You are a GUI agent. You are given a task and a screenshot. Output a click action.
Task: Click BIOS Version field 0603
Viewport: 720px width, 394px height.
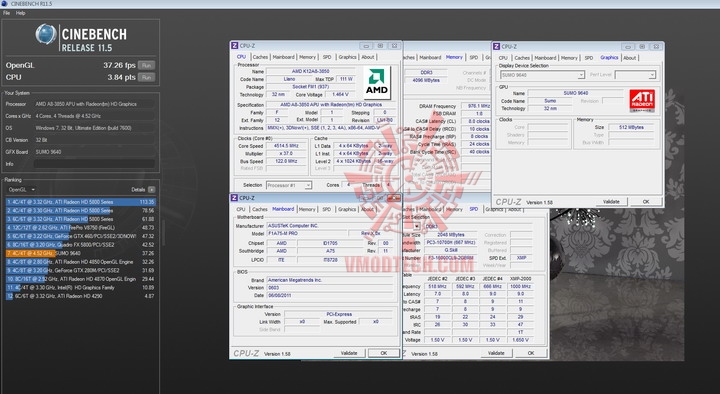(330, 287)
